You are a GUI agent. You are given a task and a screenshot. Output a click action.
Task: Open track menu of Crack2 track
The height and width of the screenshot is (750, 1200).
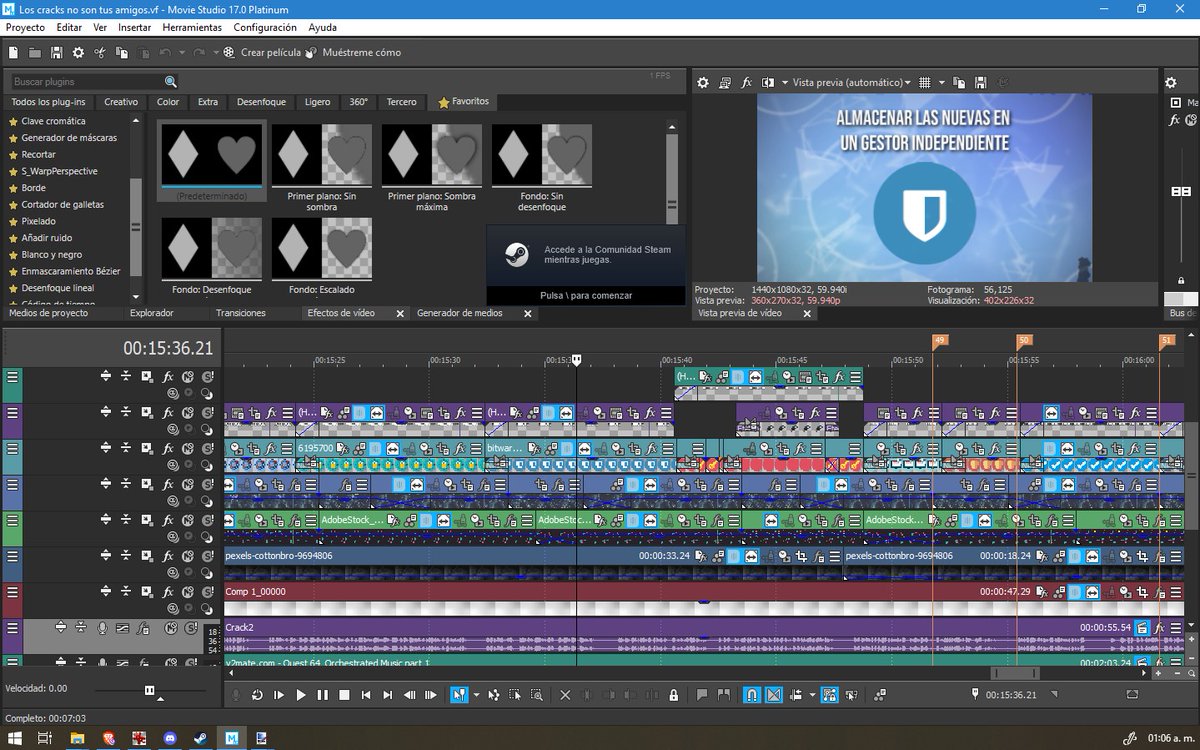(x=12, y=628)
